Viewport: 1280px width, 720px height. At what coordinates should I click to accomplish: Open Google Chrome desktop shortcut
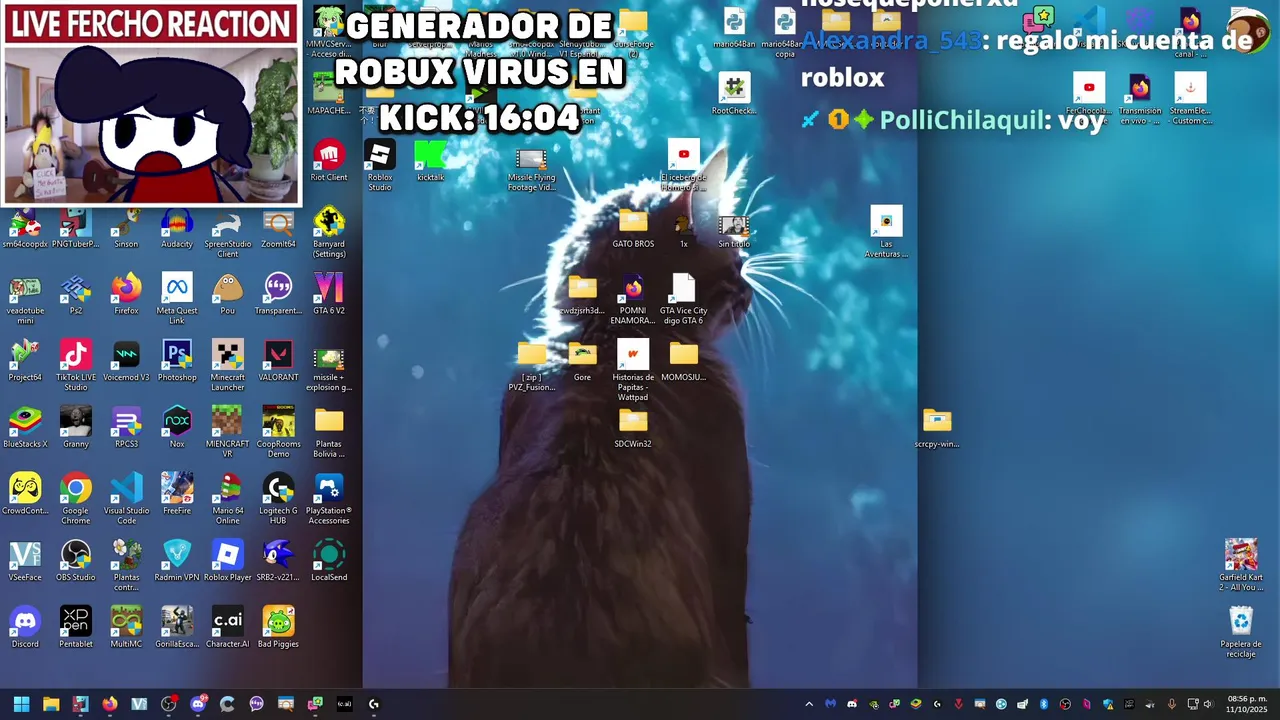(75, 499)
